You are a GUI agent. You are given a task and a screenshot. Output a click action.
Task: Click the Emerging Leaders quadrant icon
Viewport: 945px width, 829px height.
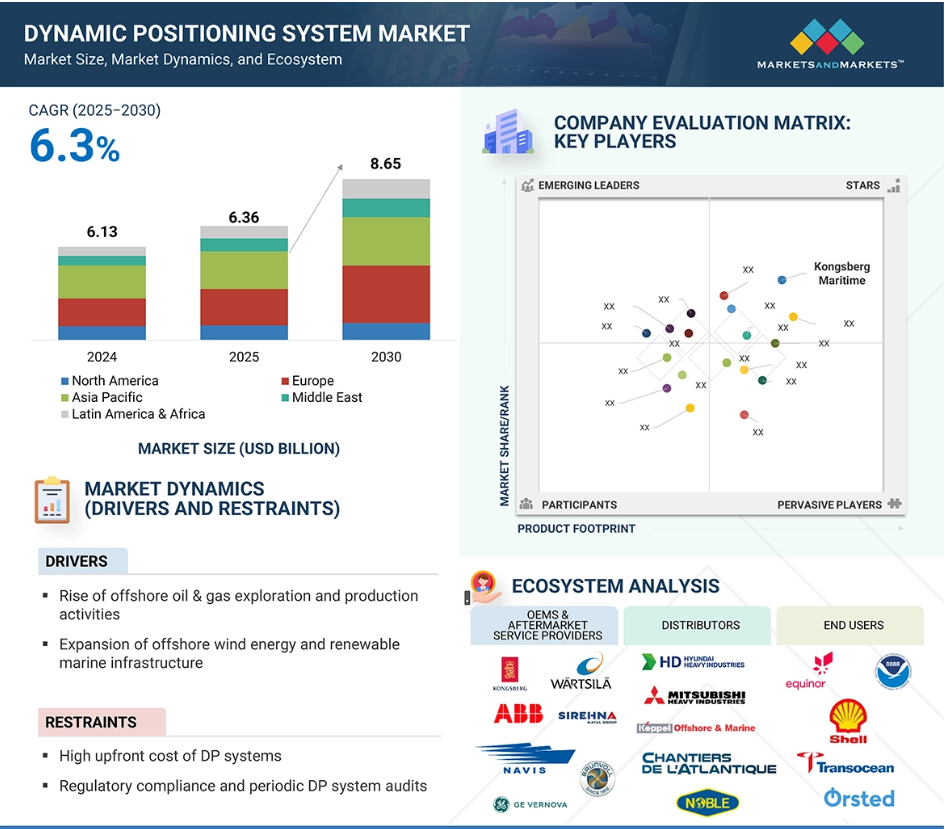pos(527,186)
